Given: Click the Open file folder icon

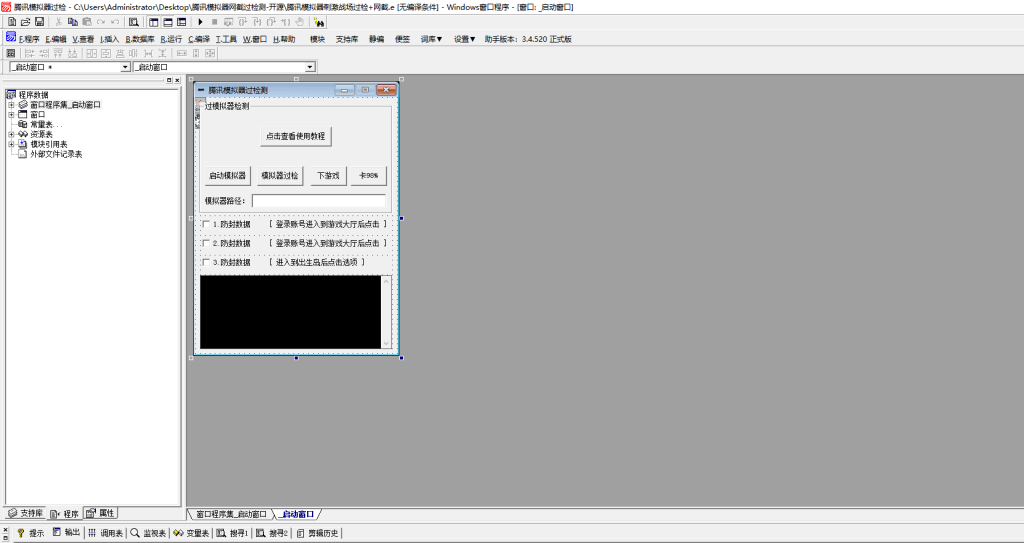Looking at the screenshot, I should pyautogui.click(x=25, y=22).
